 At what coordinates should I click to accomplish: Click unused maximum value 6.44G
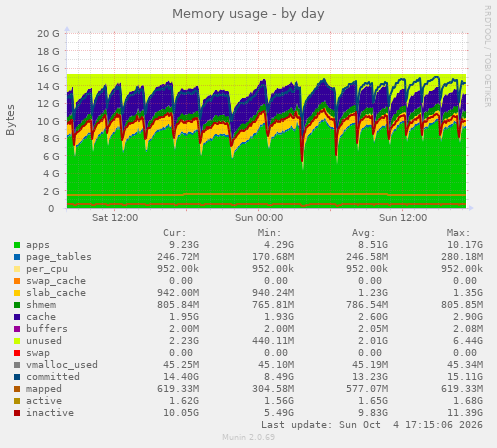[468, 341]
